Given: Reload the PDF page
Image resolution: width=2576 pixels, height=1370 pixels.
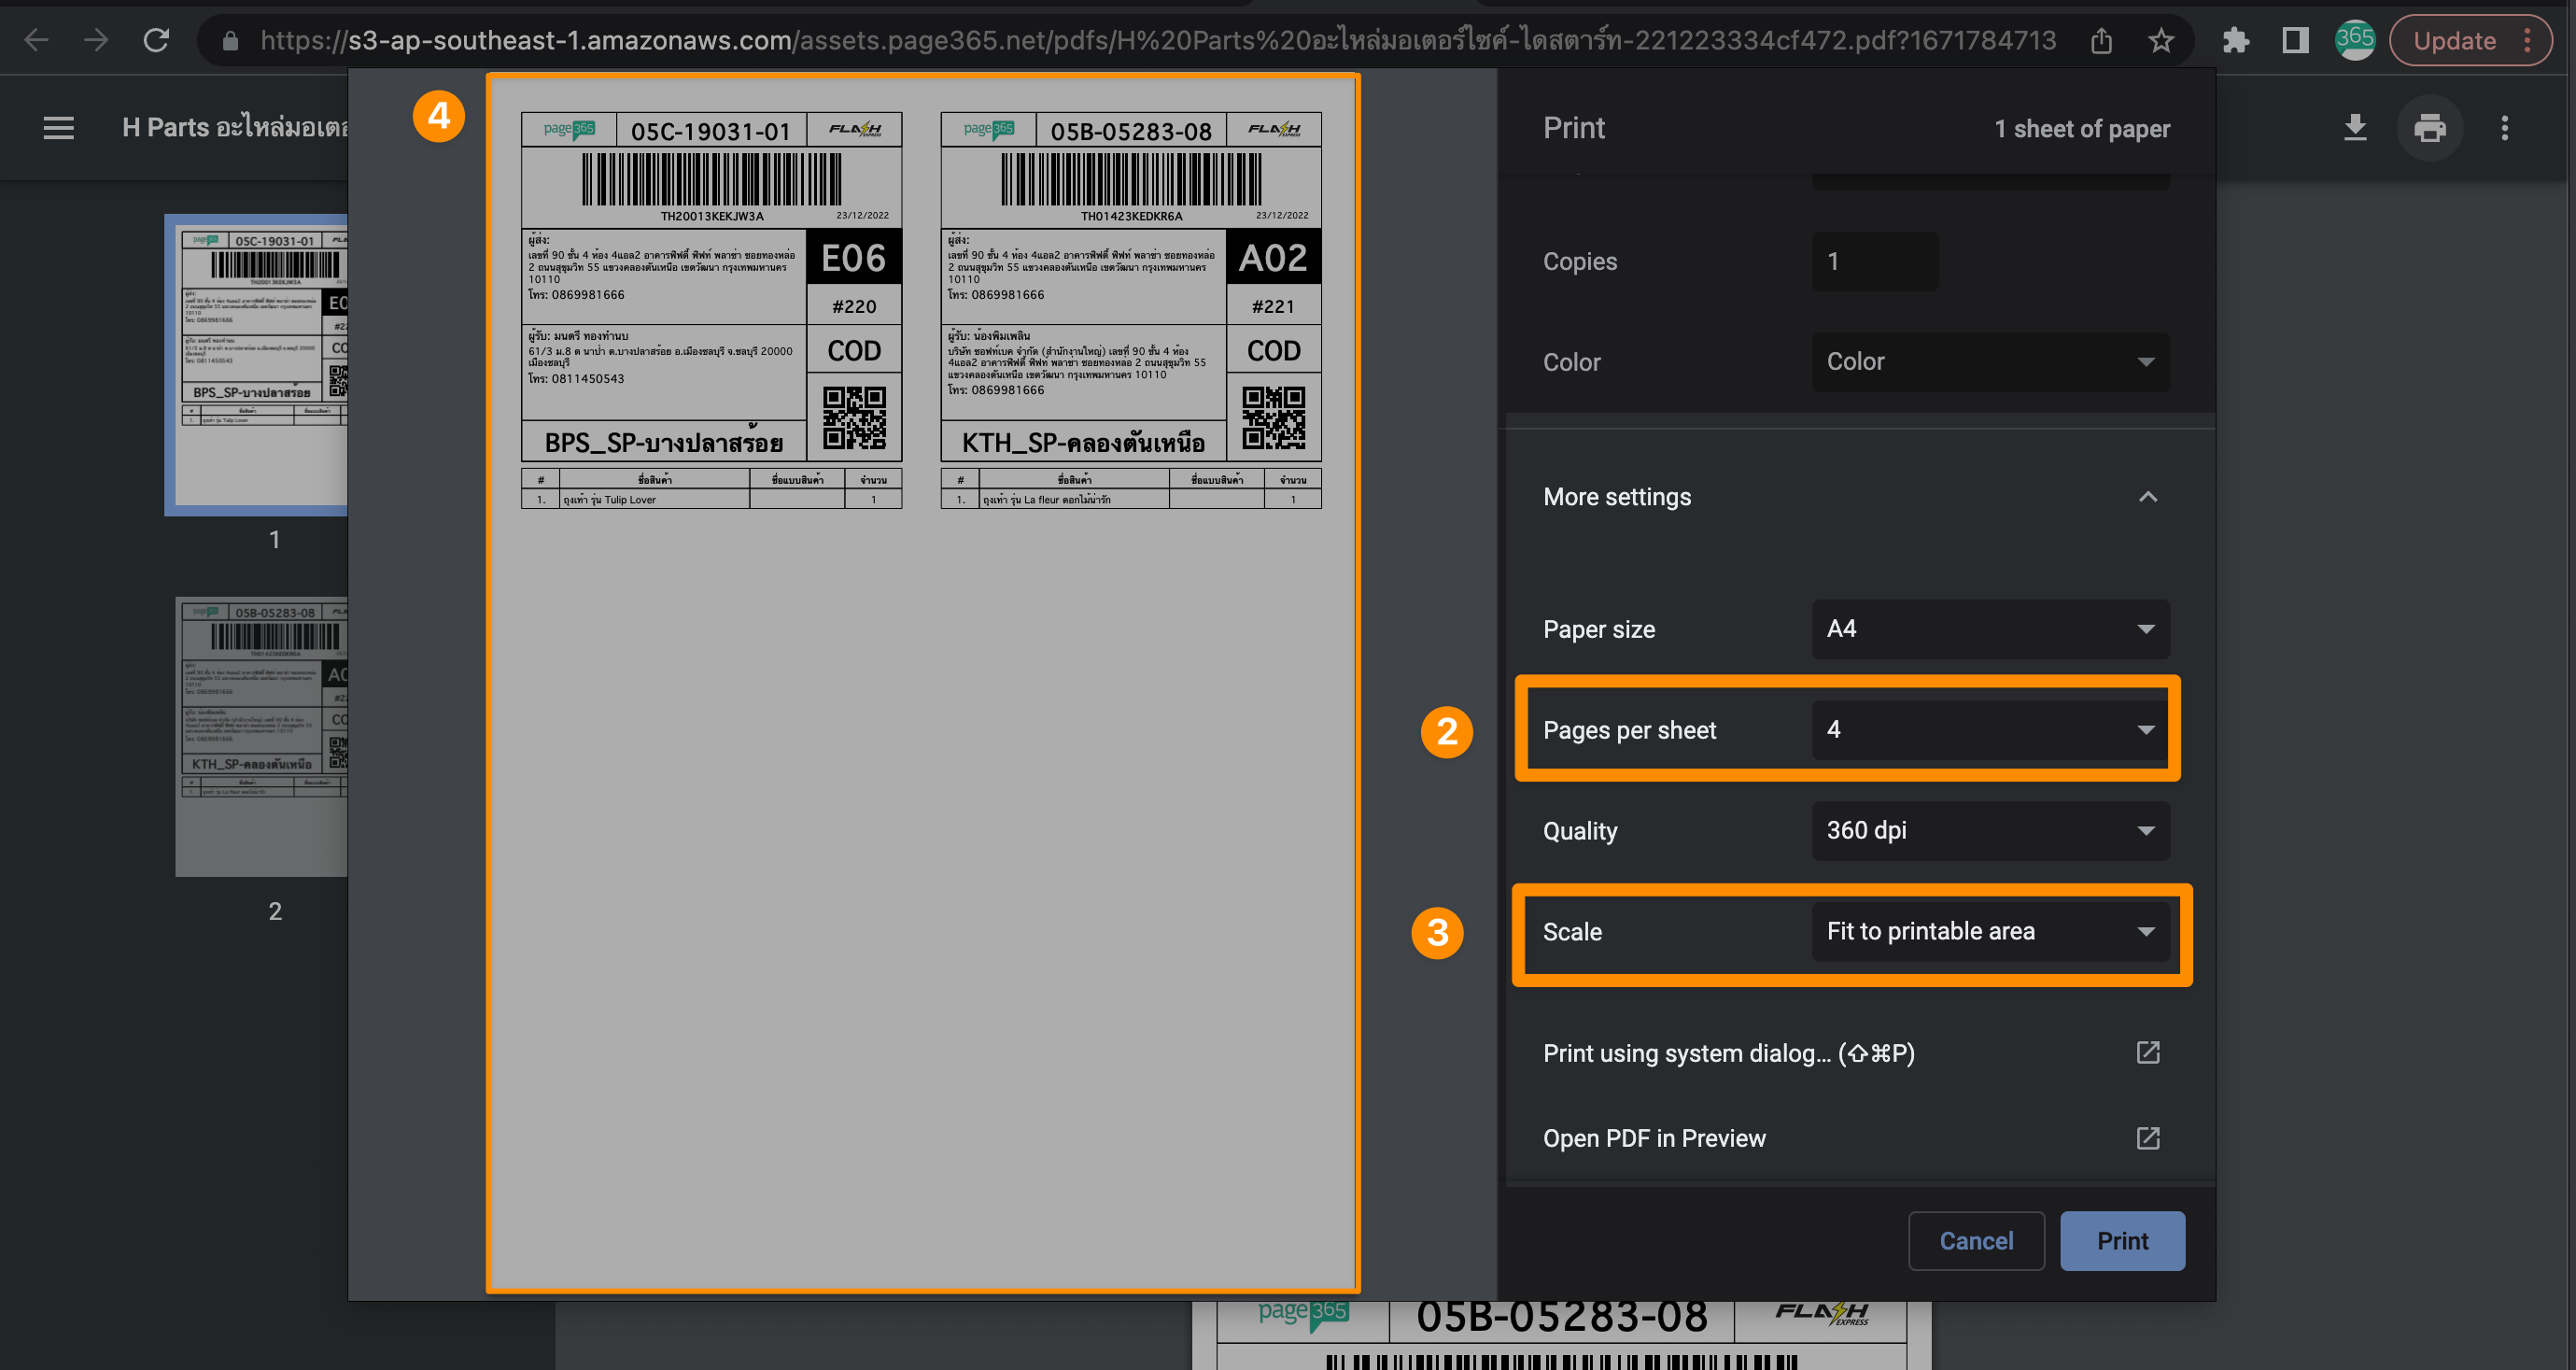Looking at the screenshot, I should tap(156, 41).
